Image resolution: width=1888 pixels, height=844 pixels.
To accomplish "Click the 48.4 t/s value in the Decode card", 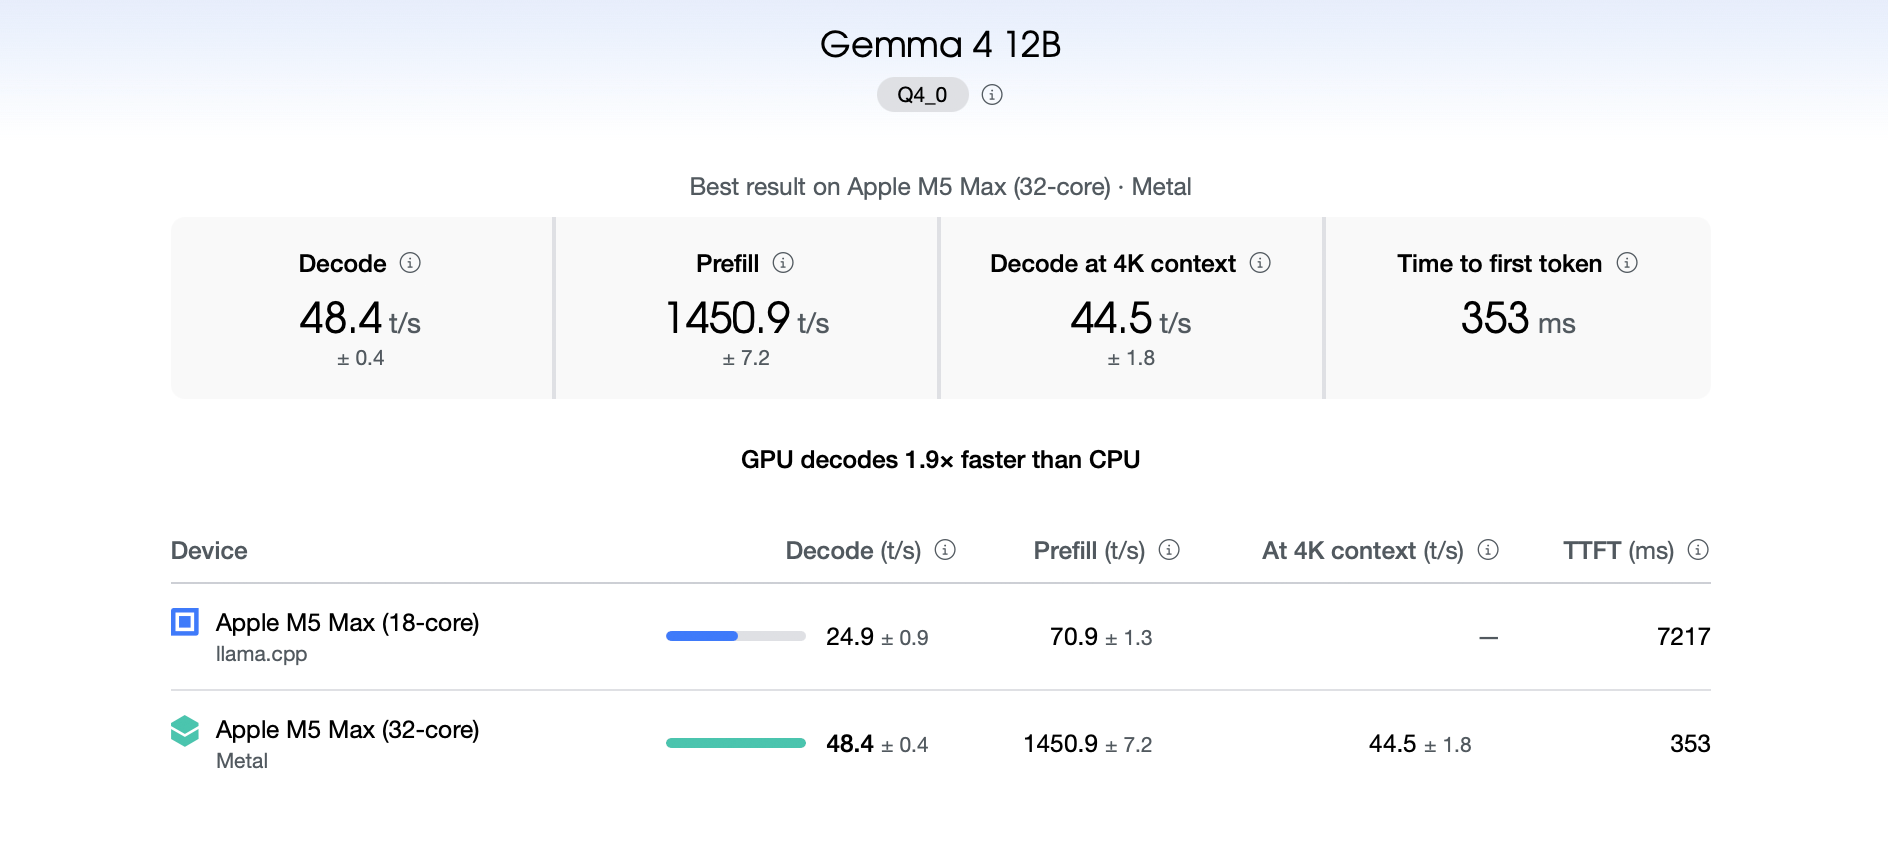I will [x=360, y=319].
